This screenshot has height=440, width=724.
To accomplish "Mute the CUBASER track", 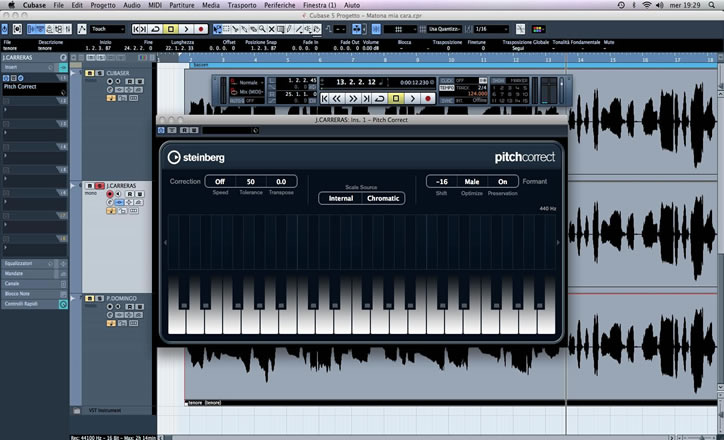I will pyautogui.click(x=90, y=73).
